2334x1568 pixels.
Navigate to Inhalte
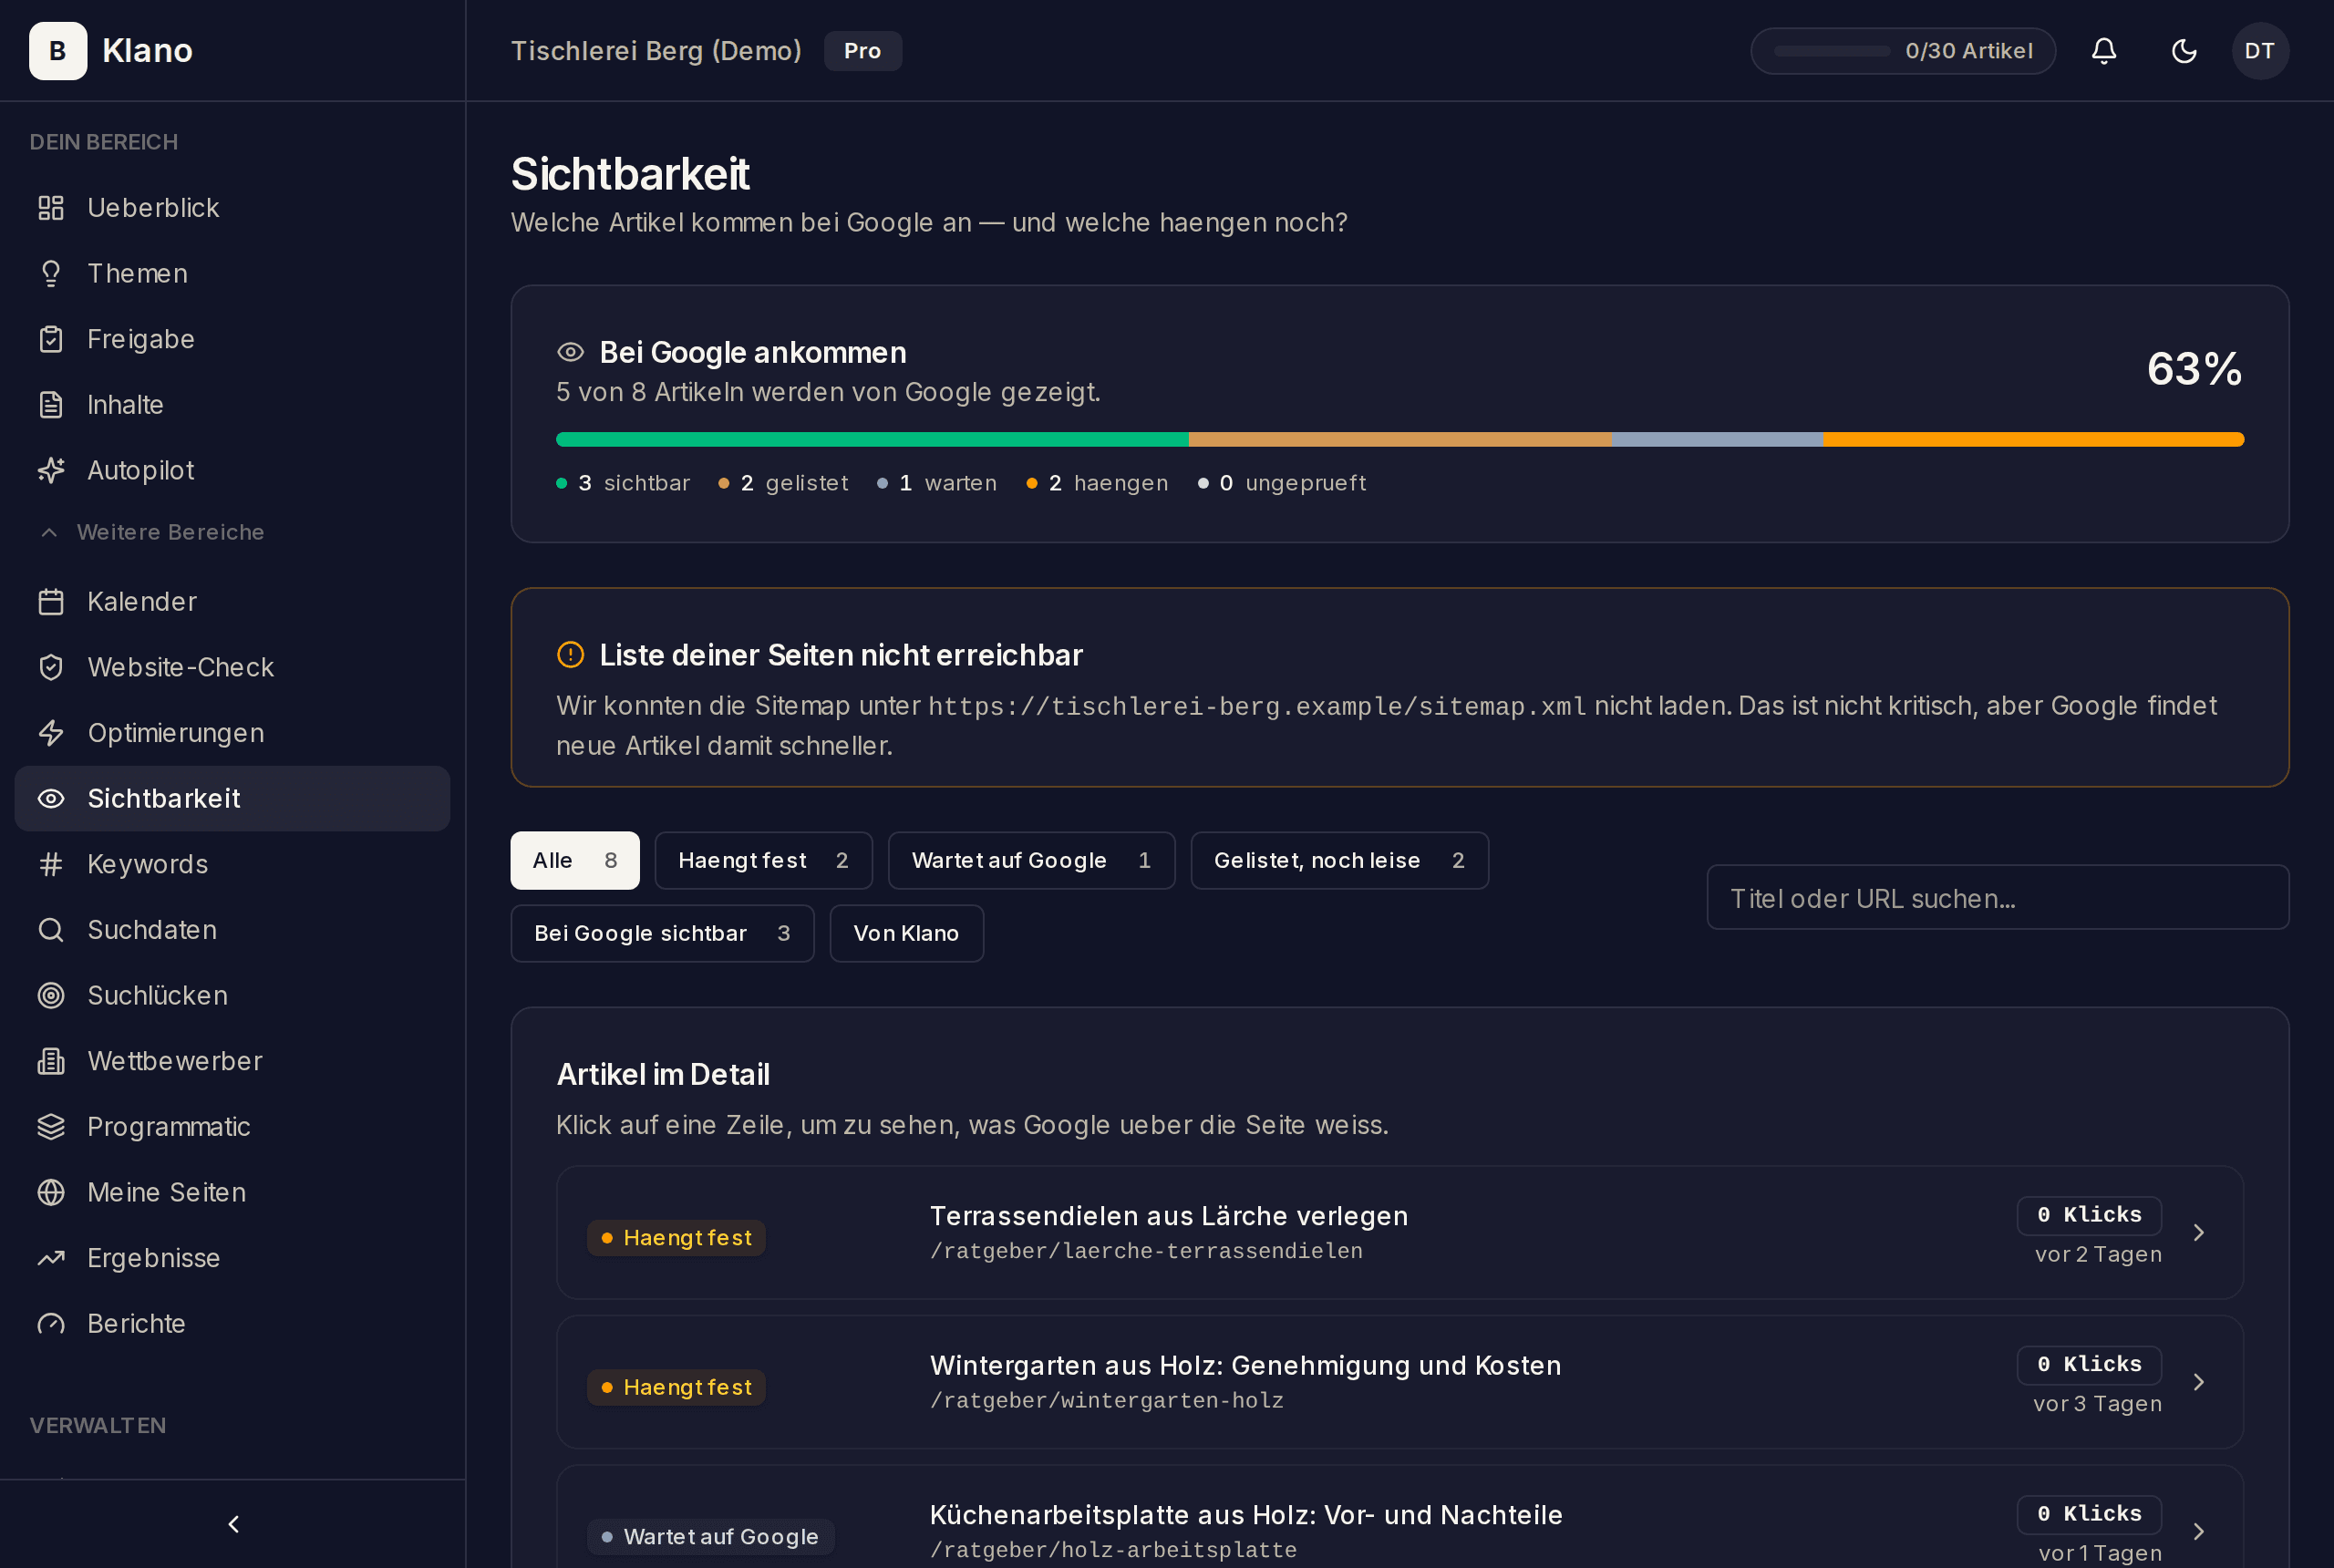pyautogui.click(x=232, y=405)
